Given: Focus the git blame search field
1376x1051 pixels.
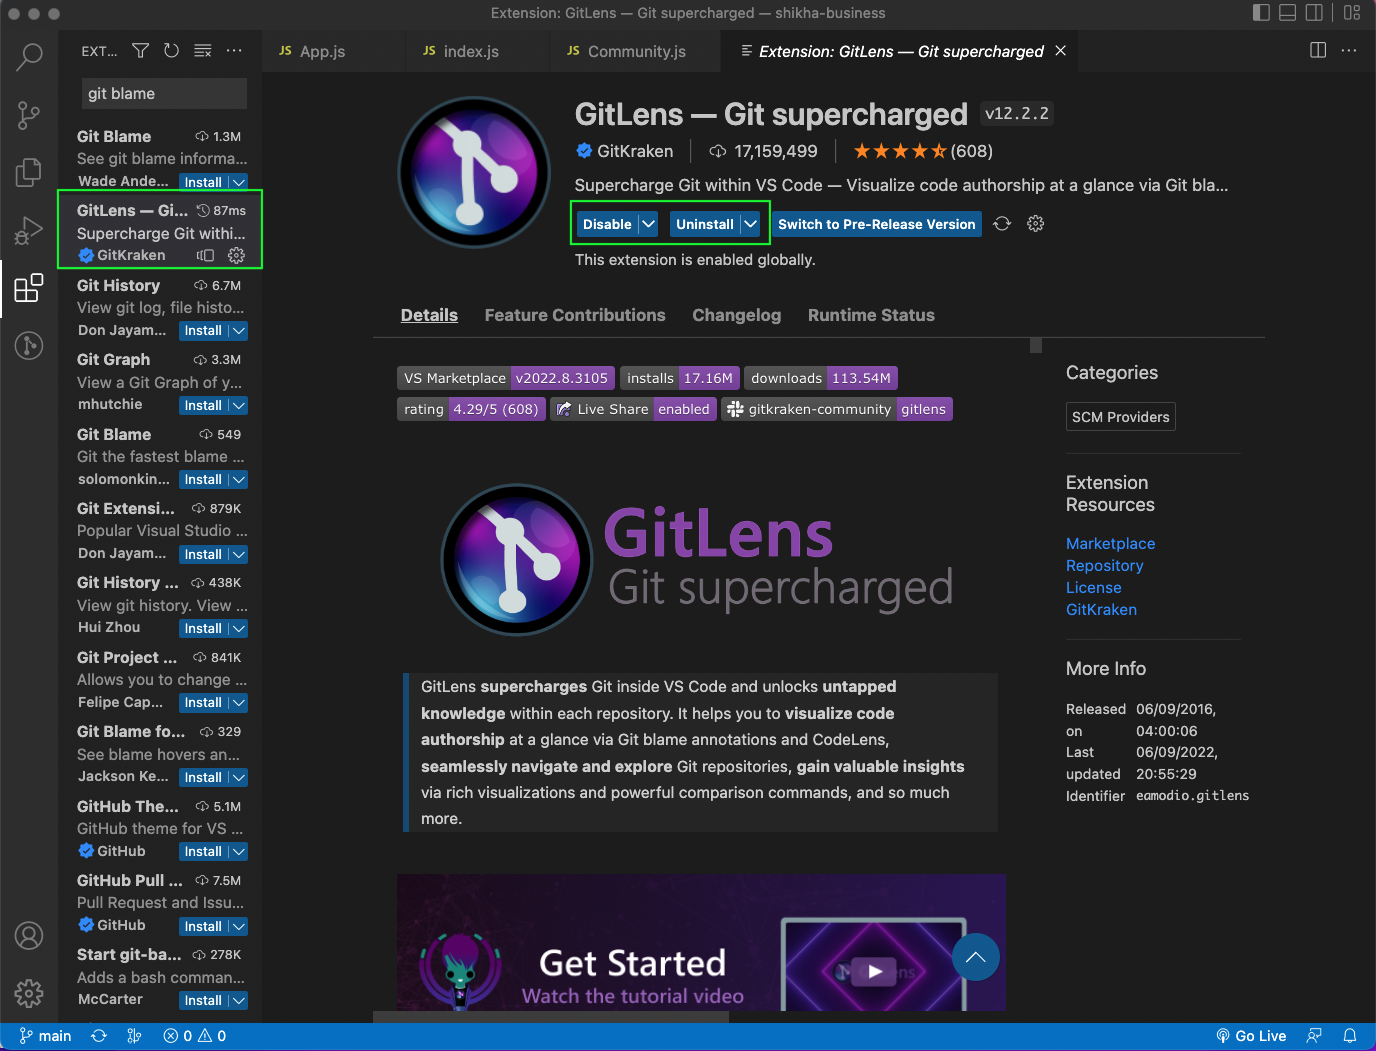Looking at the screenshot, I should (x=164, y=94).
